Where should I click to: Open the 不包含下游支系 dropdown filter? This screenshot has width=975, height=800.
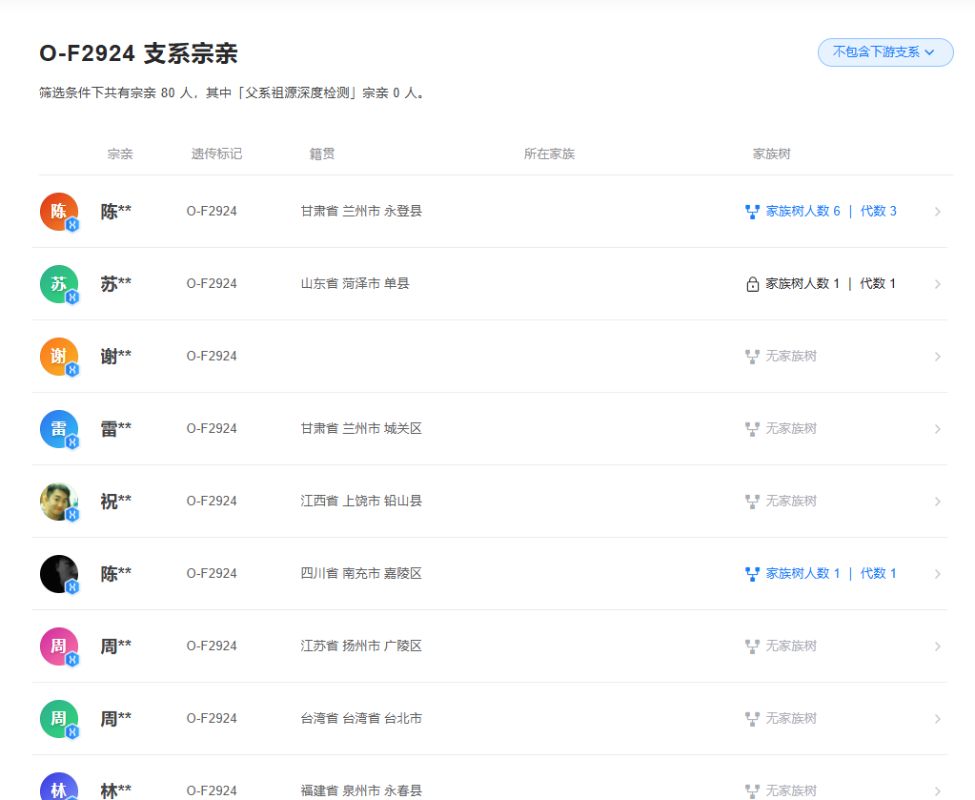tap(885, 52)
